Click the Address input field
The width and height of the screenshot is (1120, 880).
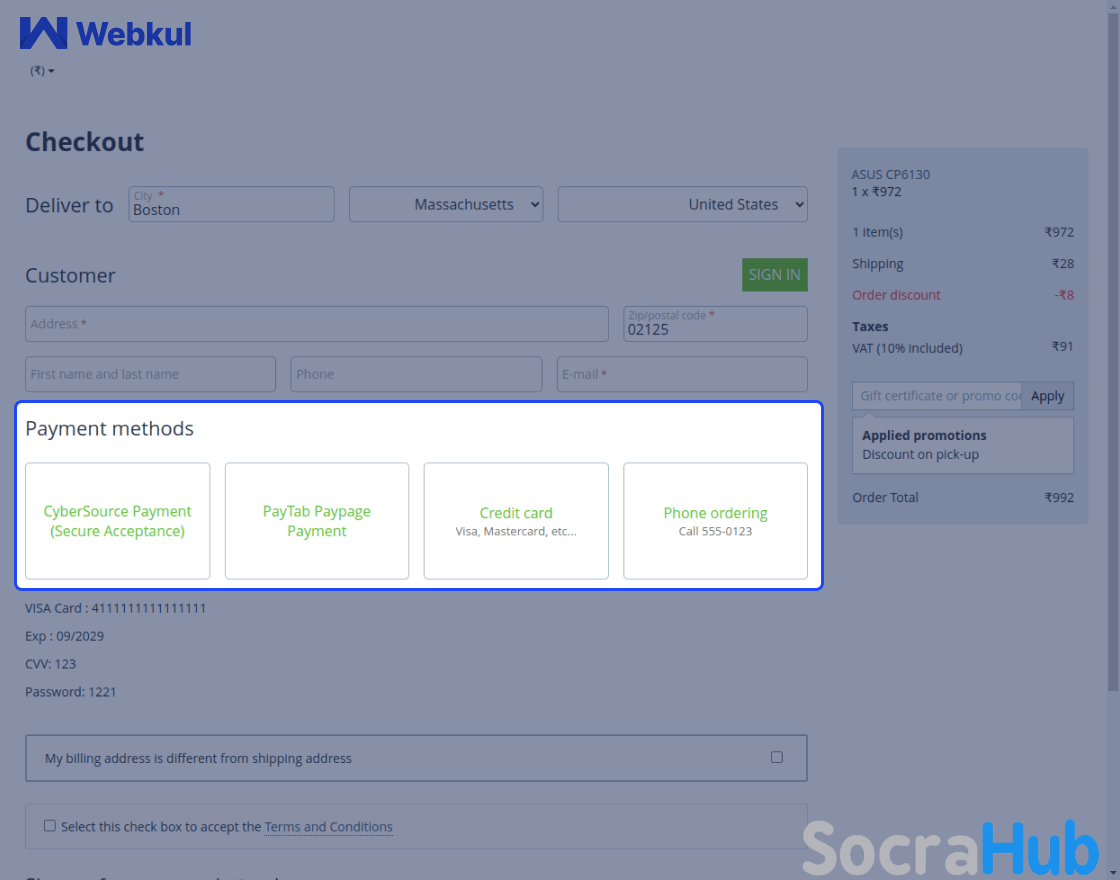click(x=316, y=324)
